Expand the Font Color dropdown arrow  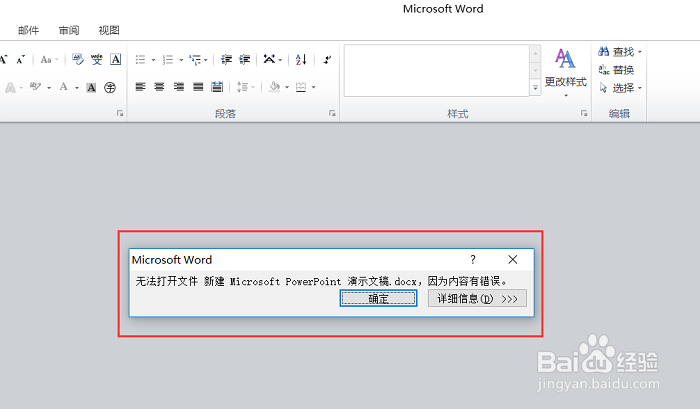click(77, 88)
